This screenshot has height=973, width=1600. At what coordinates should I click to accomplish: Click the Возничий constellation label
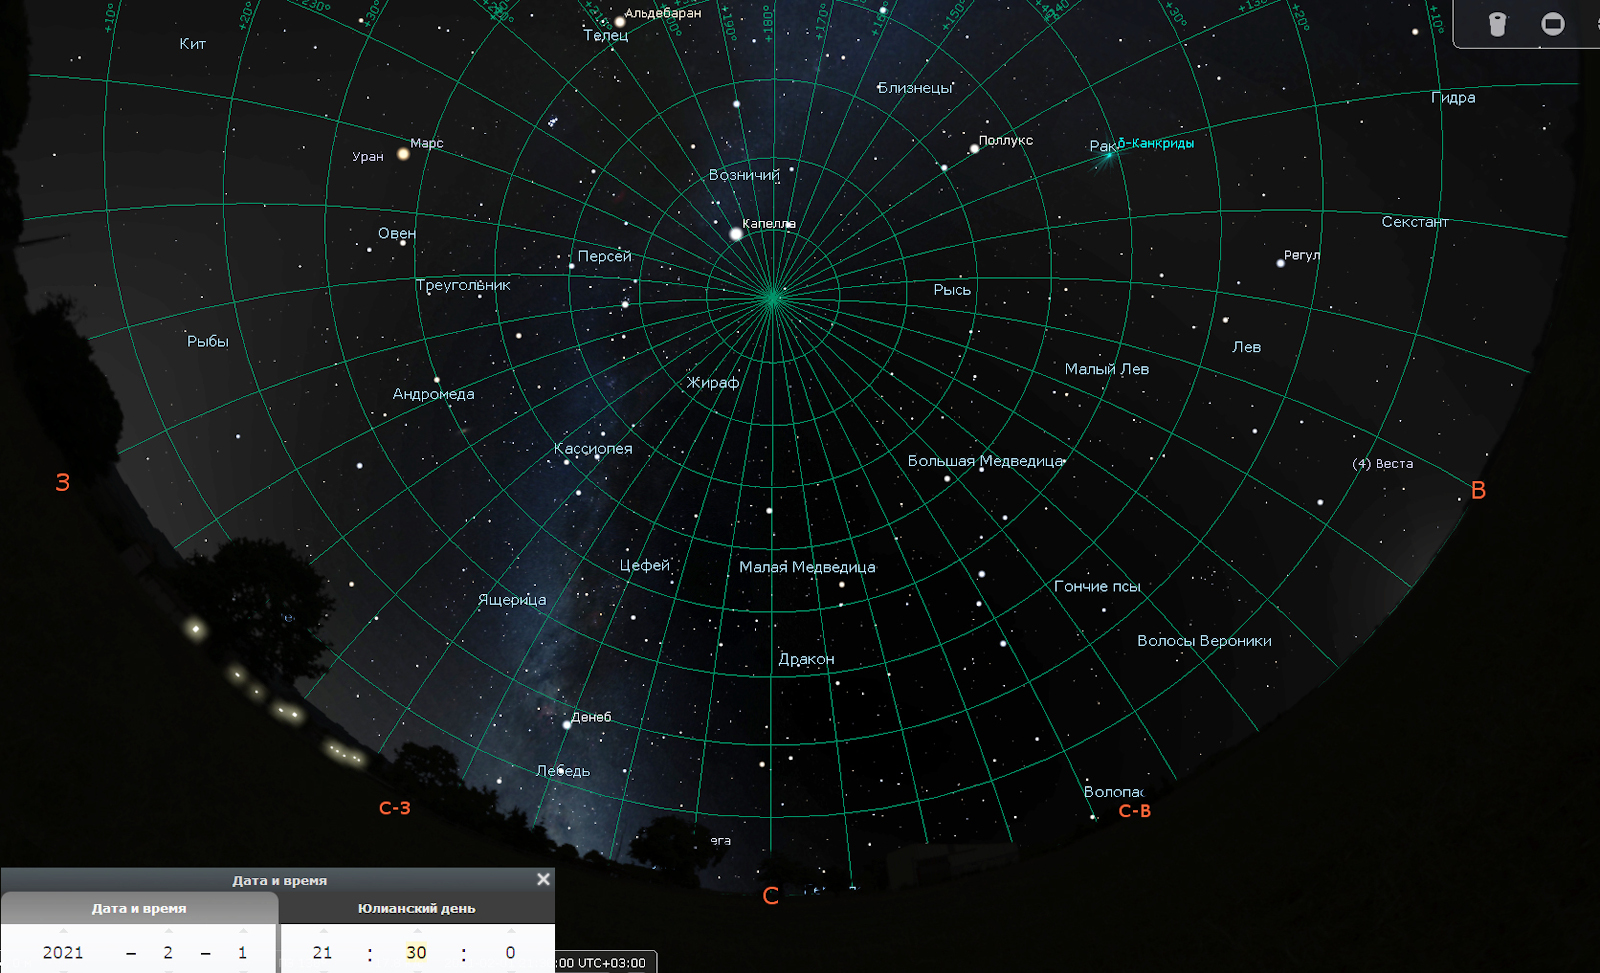point(744,175)
